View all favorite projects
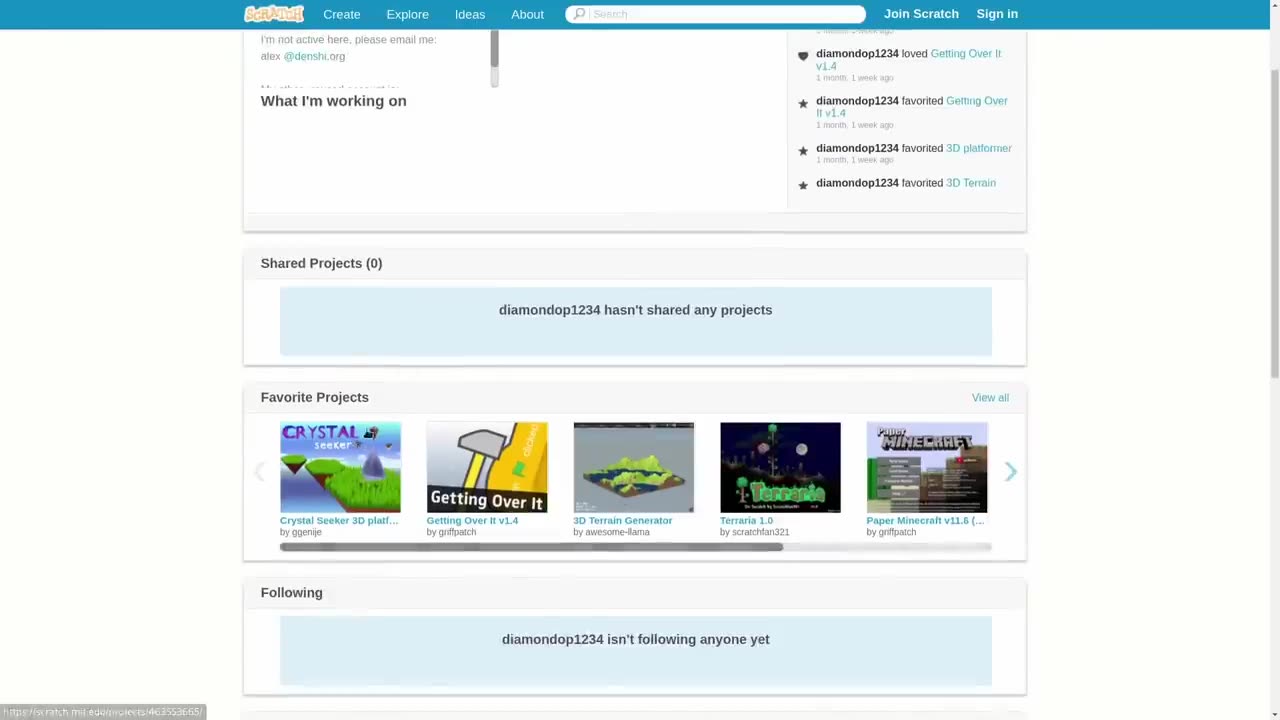 (990, 398)
